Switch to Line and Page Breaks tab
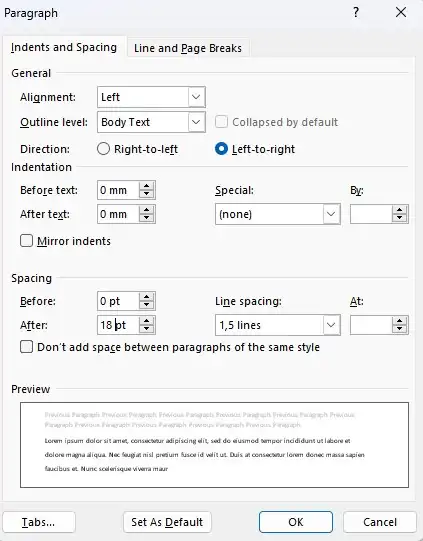Viewport: 423px width, 541px height. pyautogui.click(x=188, y=48)
